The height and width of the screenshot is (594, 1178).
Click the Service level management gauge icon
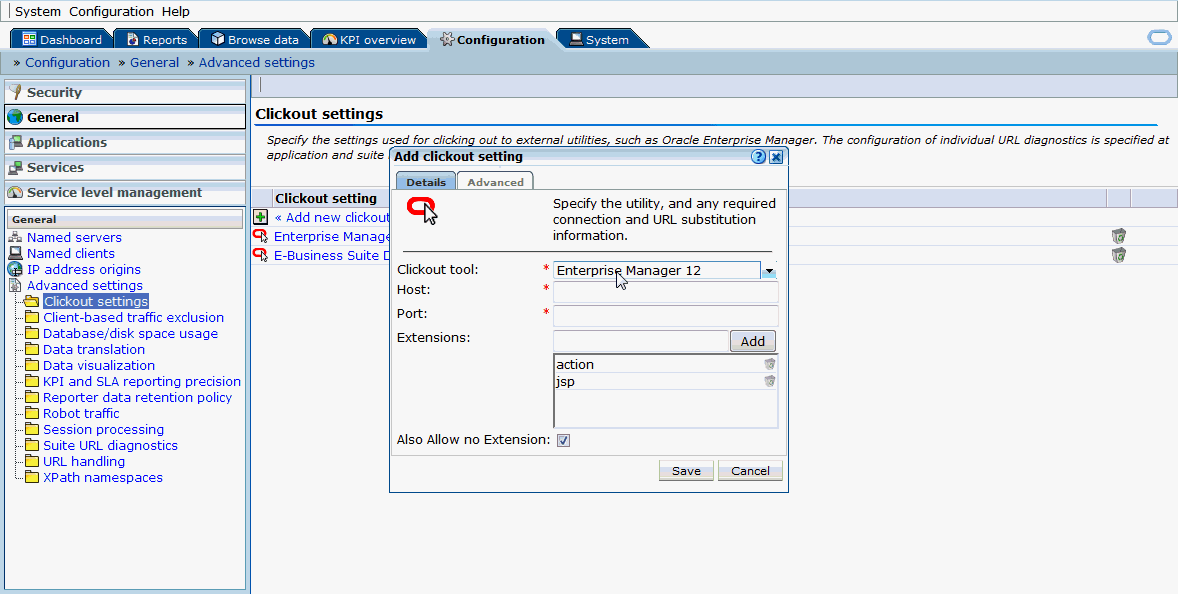tap(15, 192)
